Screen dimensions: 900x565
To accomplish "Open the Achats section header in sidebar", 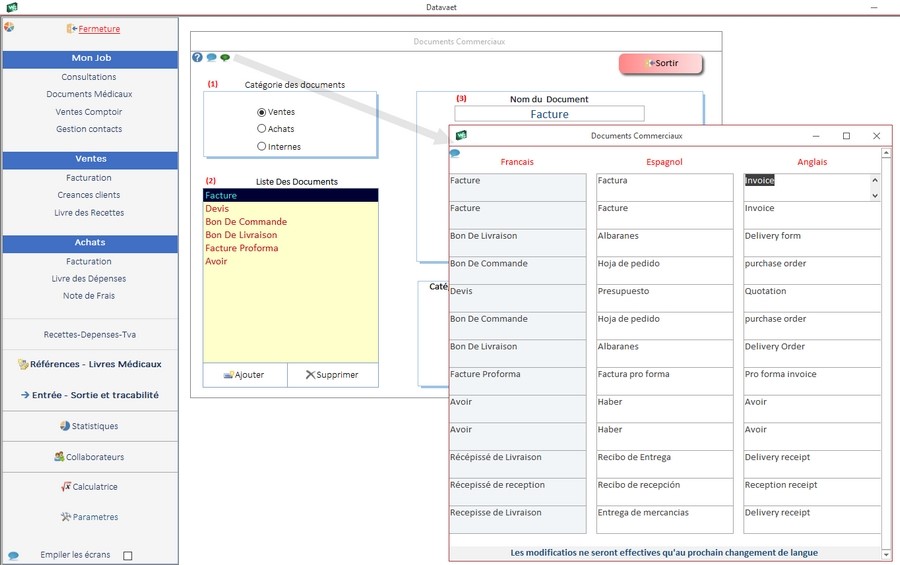I will [90, 243].
